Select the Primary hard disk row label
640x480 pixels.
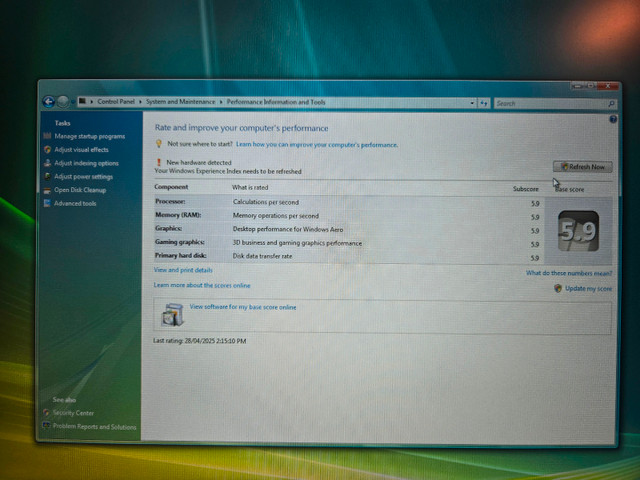181,256
